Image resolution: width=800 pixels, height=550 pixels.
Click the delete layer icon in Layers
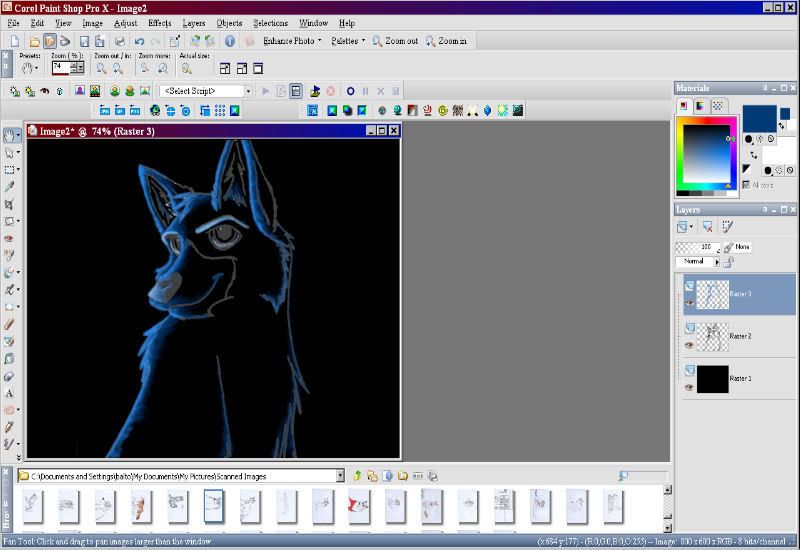click(708, 226)
